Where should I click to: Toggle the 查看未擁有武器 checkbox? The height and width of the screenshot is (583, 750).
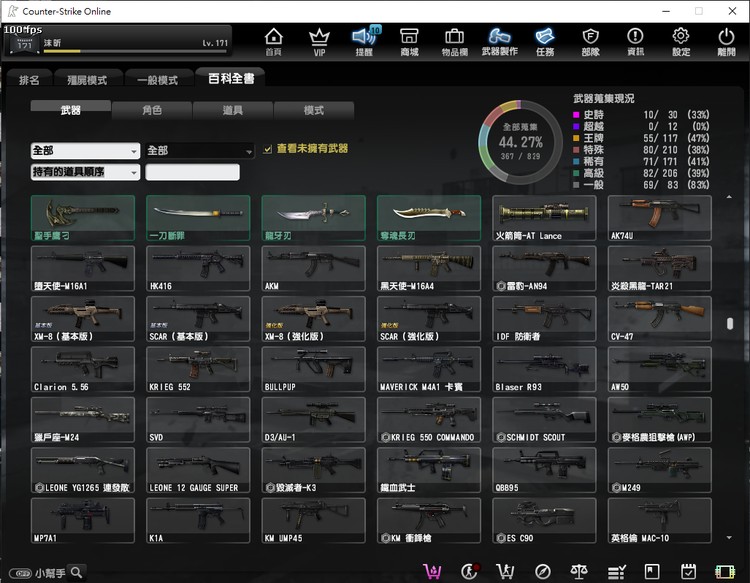(x=267, y=149)
